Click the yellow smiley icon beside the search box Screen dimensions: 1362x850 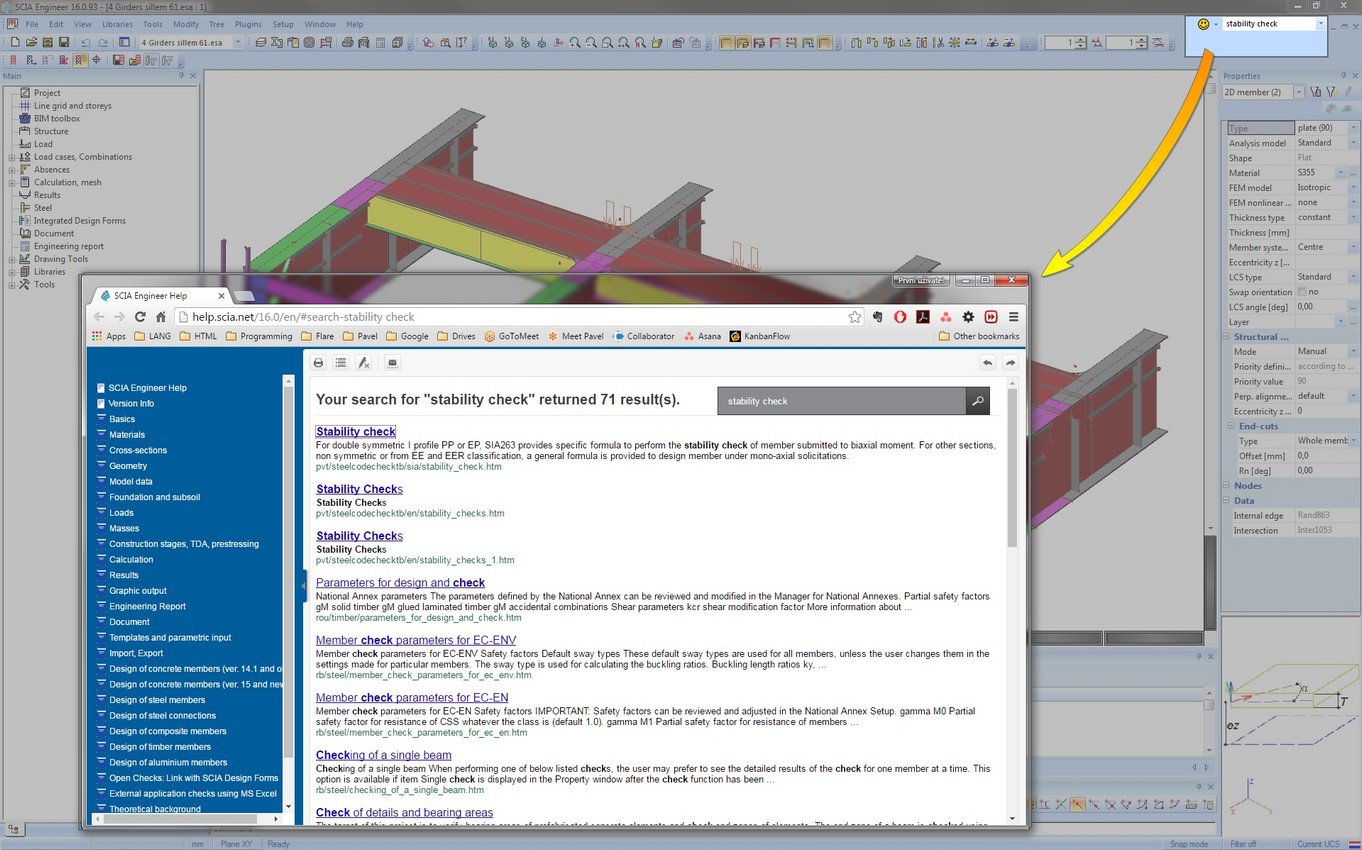click(x=1203, y=24)
